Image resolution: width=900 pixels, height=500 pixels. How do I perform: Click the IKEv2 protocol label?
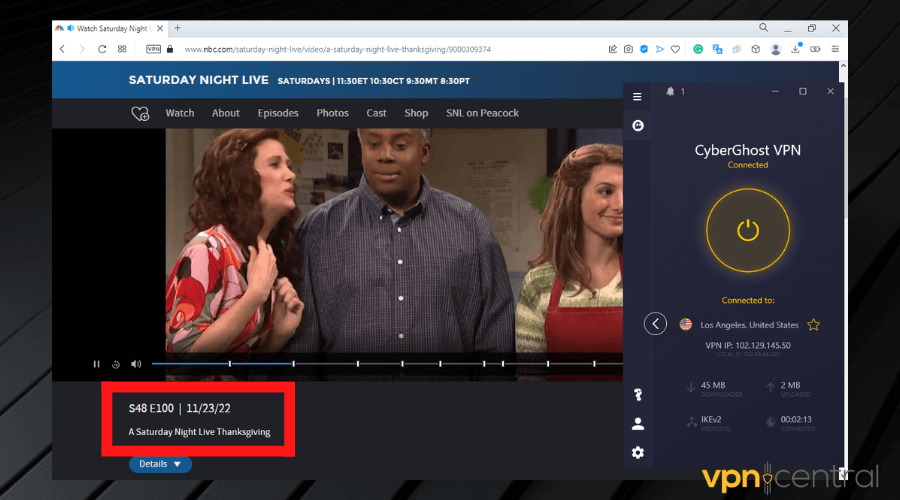(x=711, y=420)
